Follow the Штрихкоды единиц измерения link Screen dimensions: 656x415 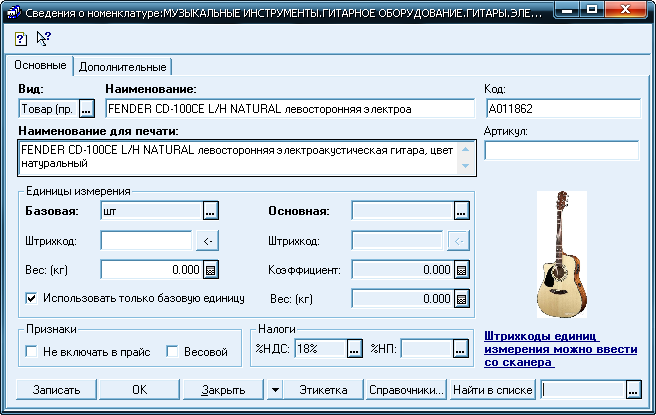click(561, 349)
